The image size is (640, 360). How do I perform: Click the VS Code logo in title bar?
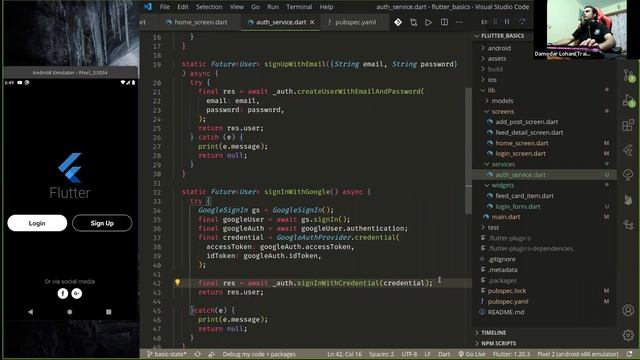coord(148,7)
